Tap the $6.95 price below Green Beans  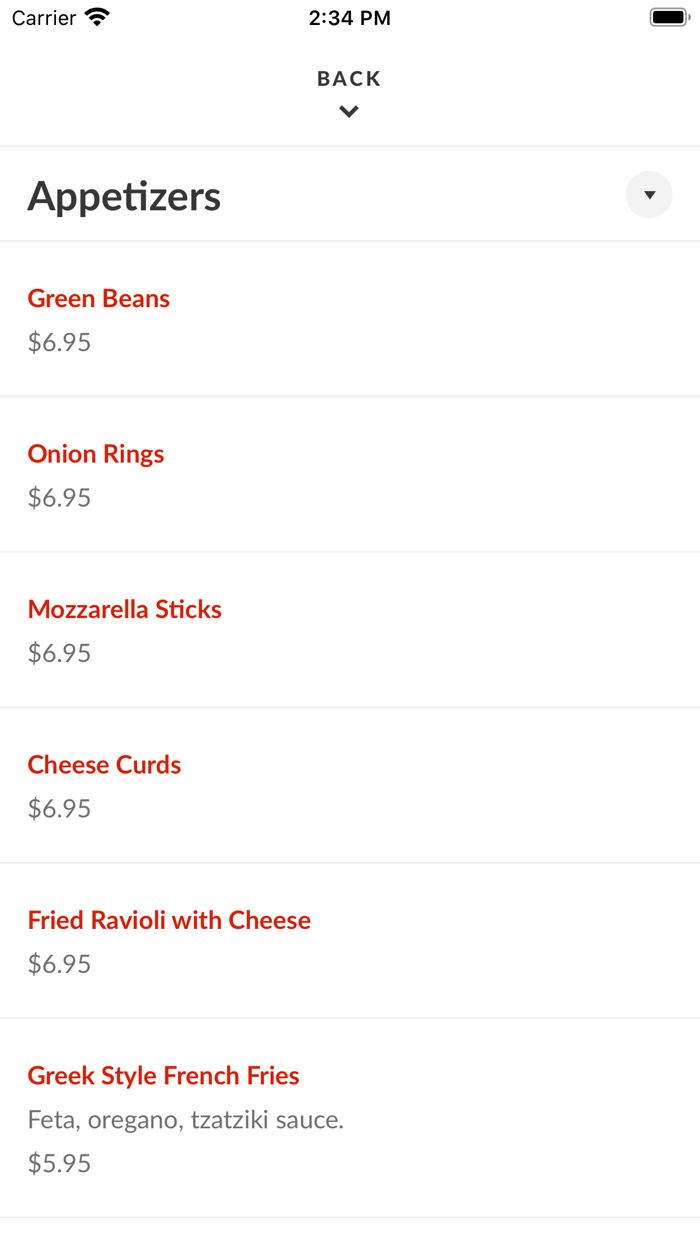59,342
